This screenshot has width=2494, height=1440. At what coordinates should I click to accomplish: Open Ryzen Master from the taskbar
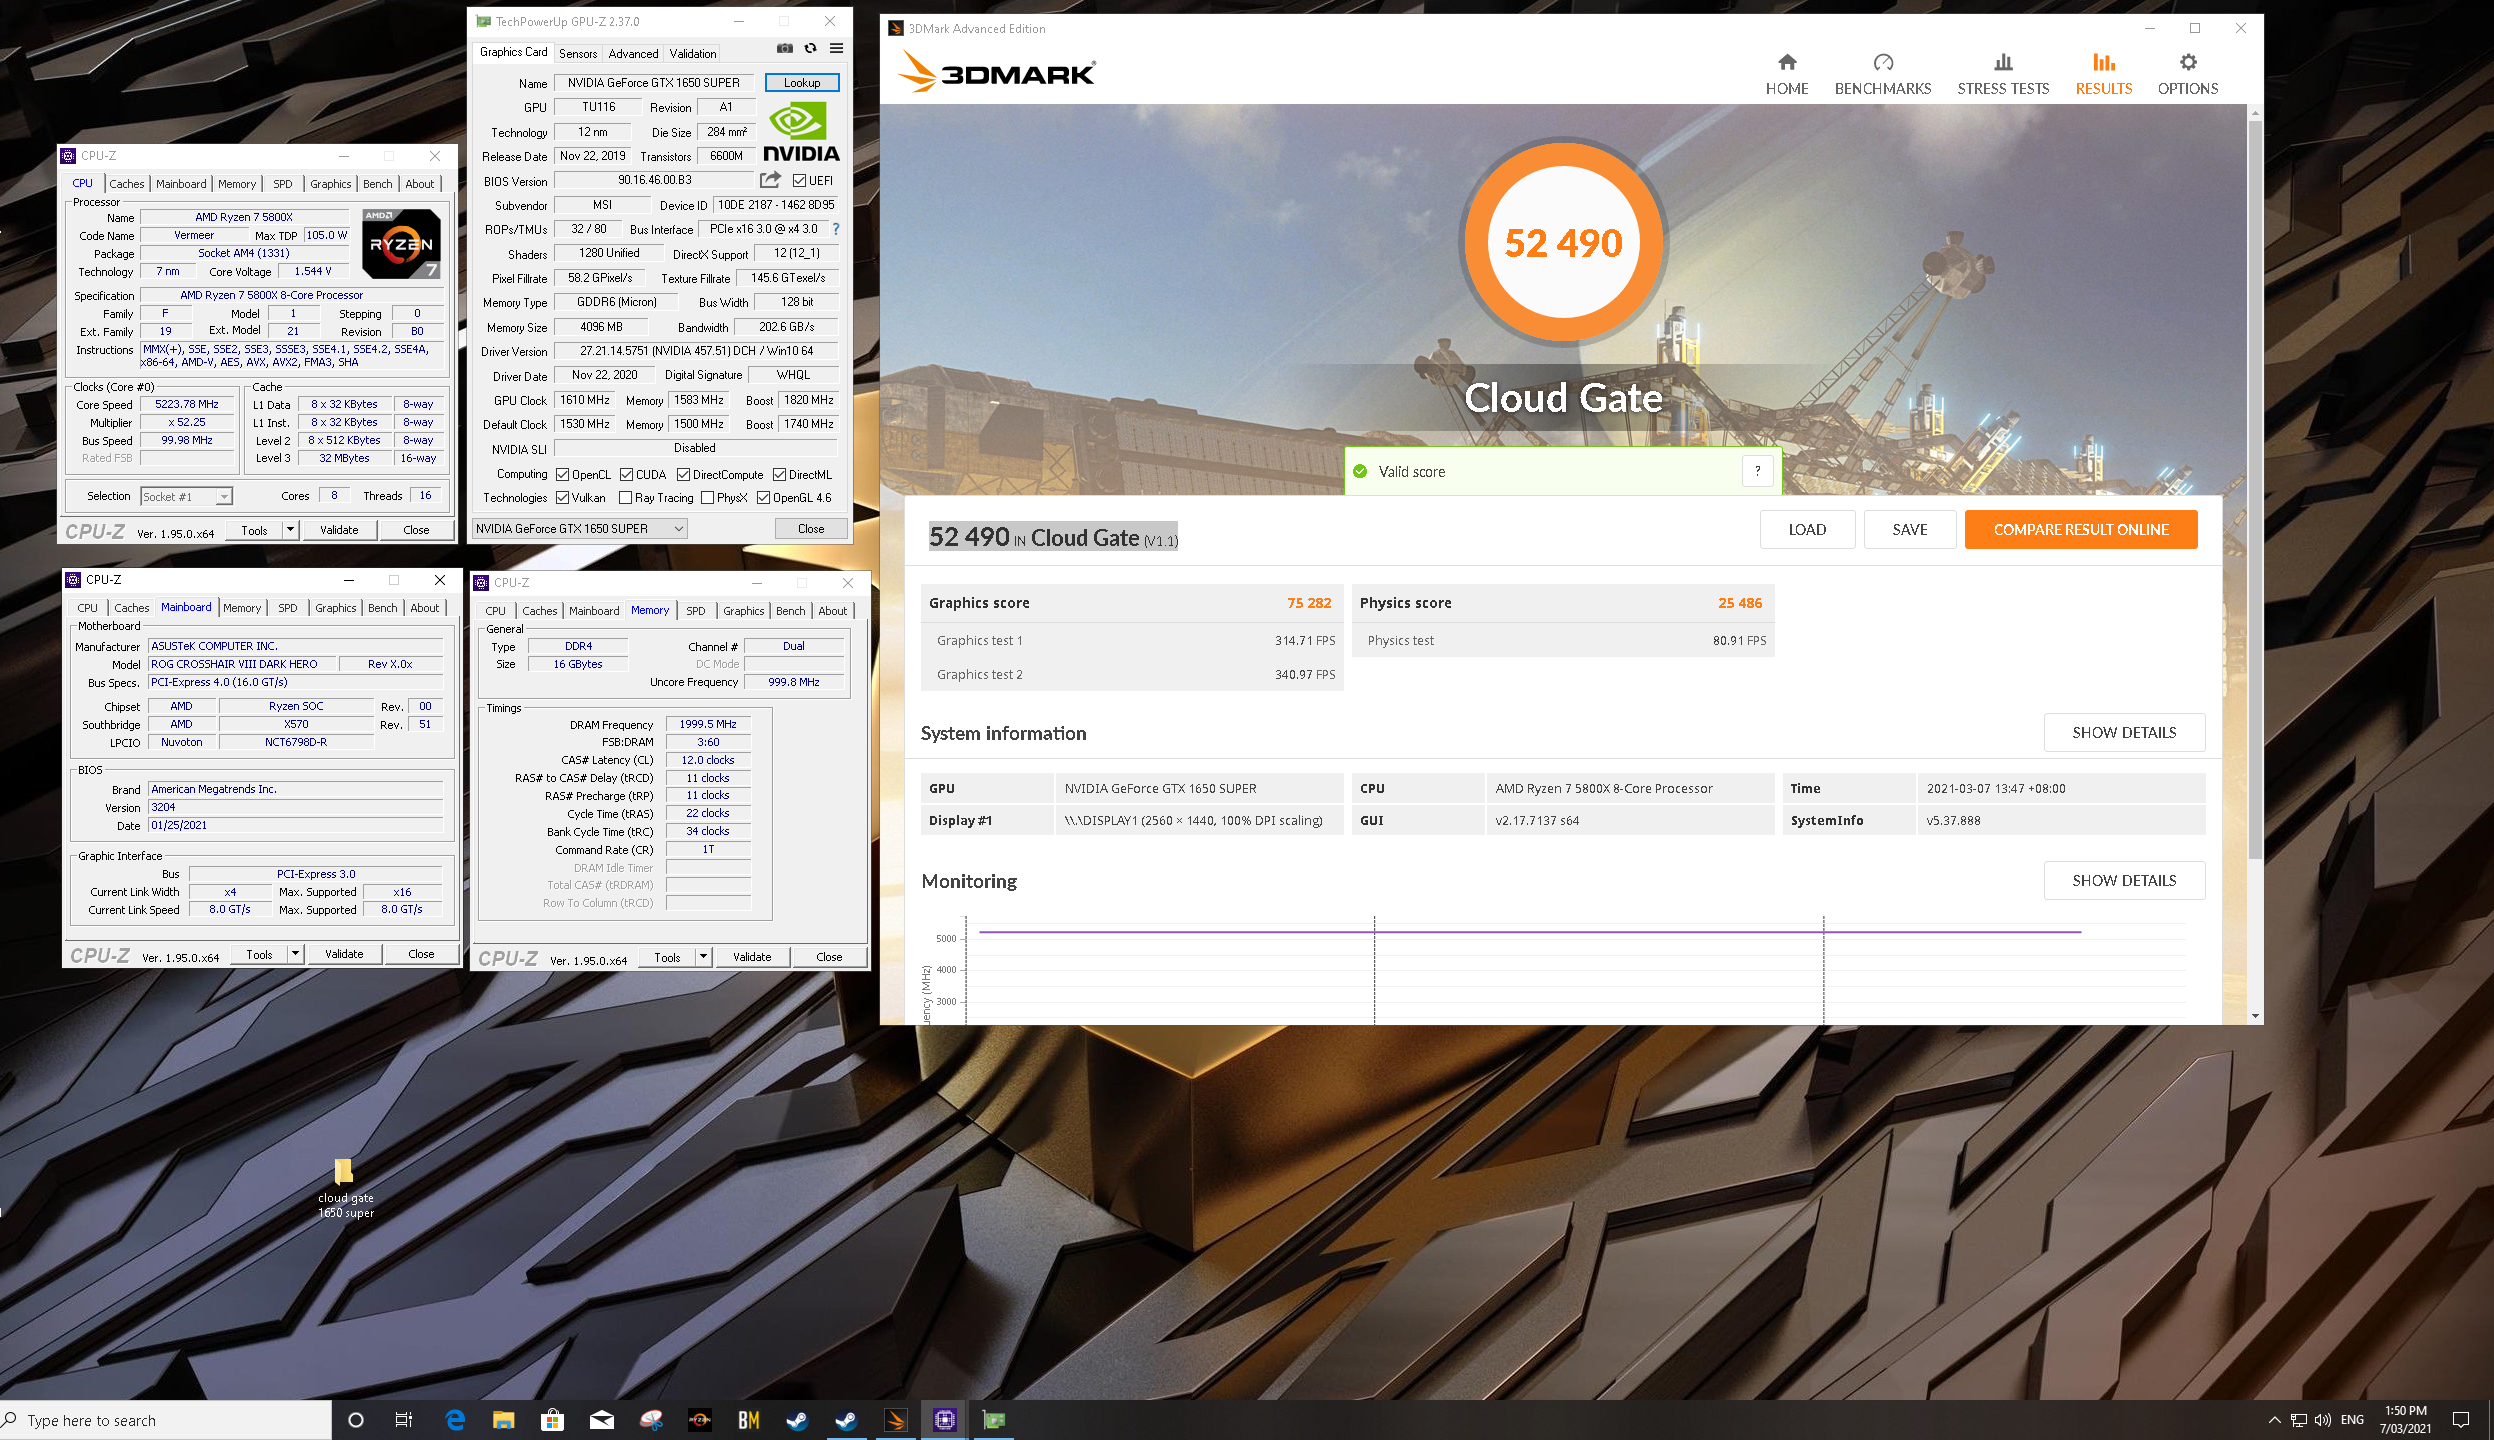click(700, 1420)
